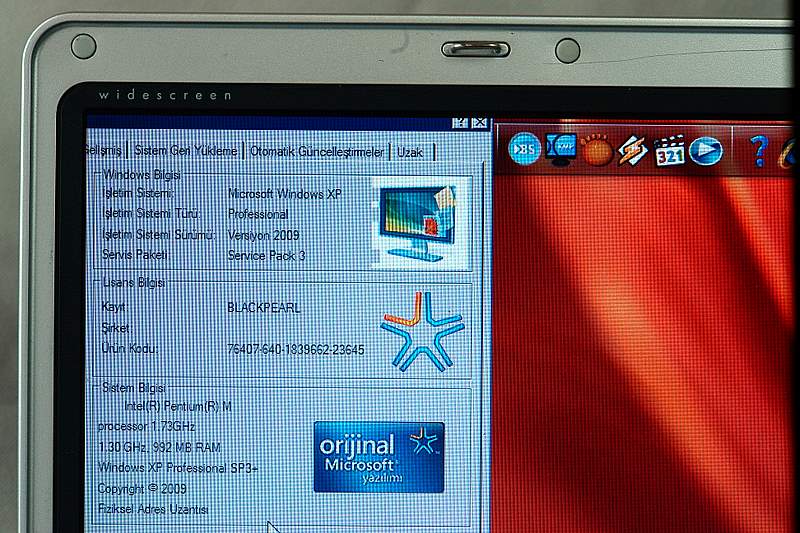
Task: Click the "Windows Bilgisi" group heading
Action: 141,175
